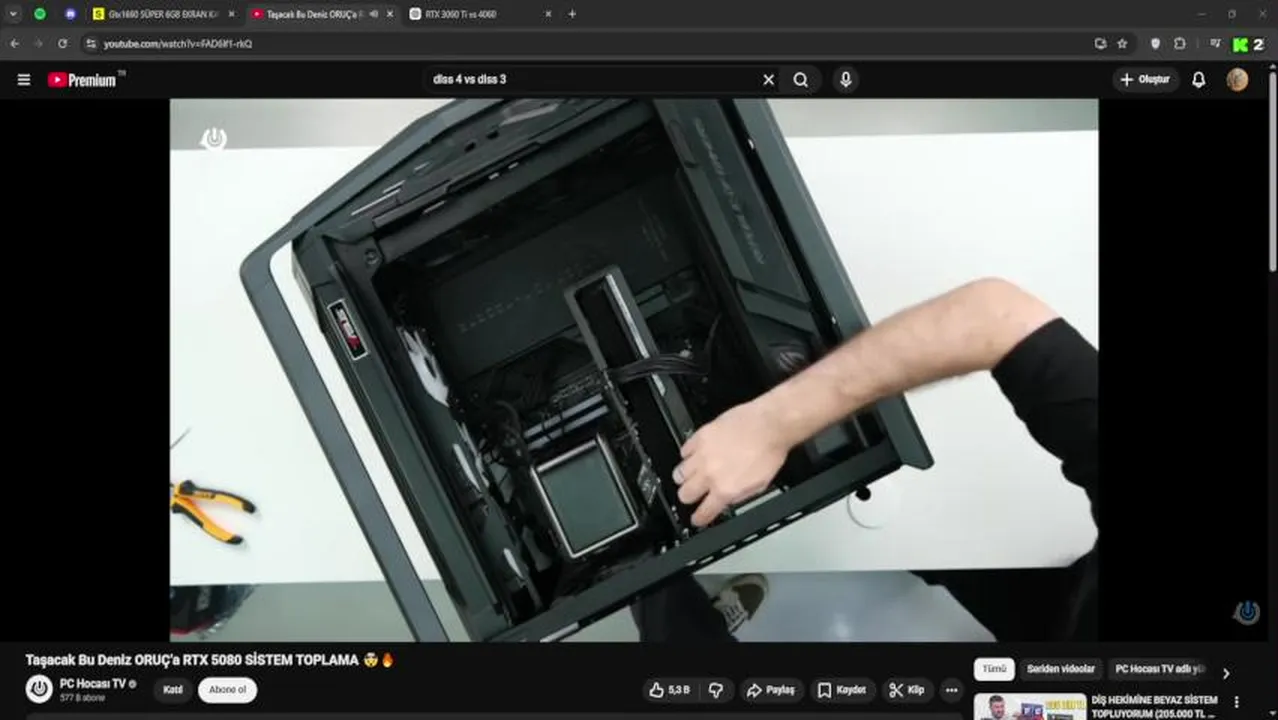Open more actions three-dot menu under video
Viewport: 1278px width, 720px height.
point(951,690)
